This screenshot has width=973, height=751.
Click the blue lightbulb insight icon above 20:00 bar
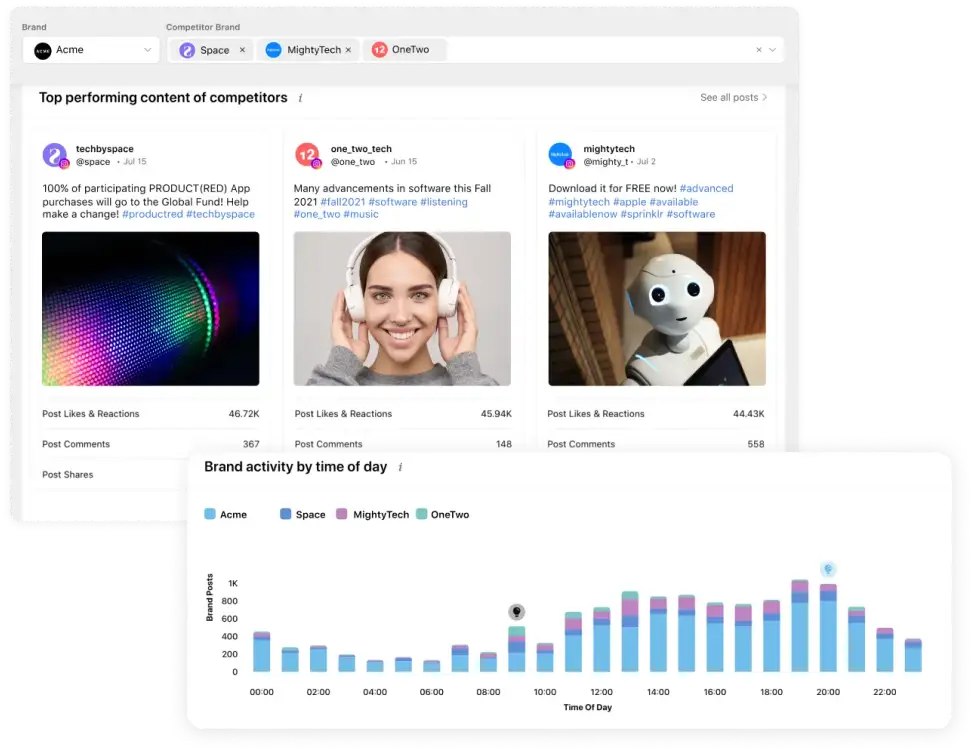point(828,569)
